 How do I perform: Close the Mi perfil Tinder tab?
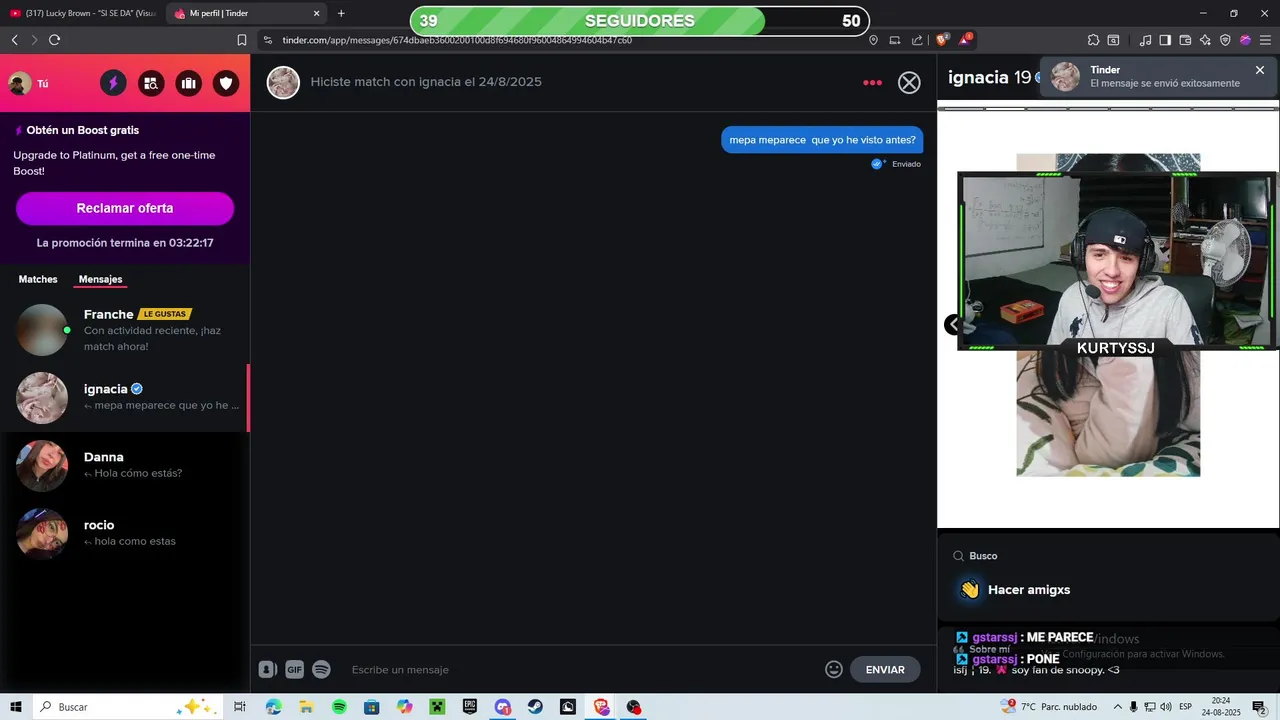317,13
